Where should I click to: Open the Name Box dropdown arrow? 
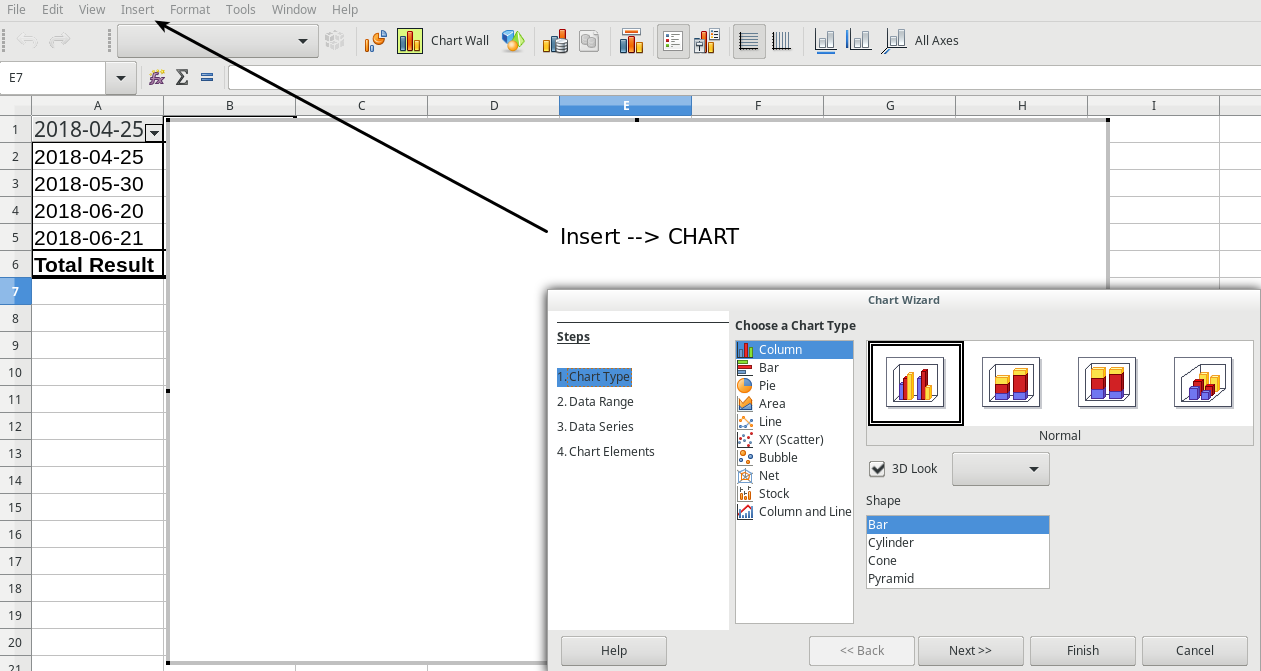[121, 77]
